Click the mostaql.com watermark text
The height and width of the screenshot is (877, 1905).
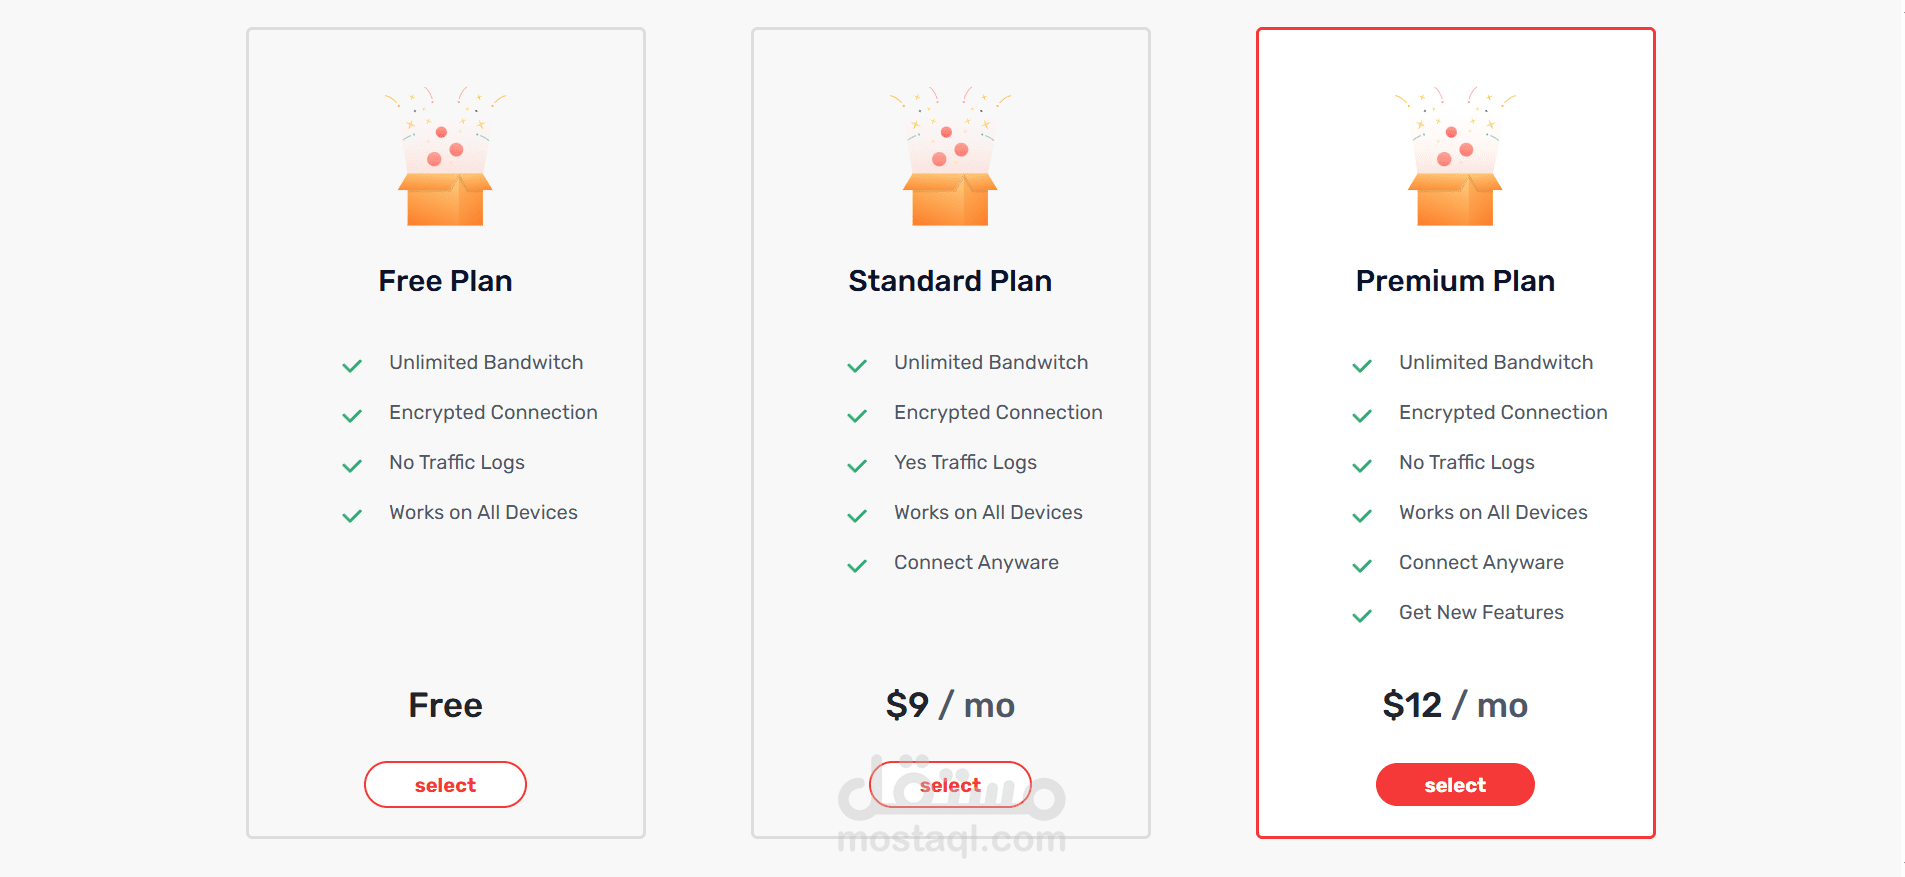click(x=951, y=839)
